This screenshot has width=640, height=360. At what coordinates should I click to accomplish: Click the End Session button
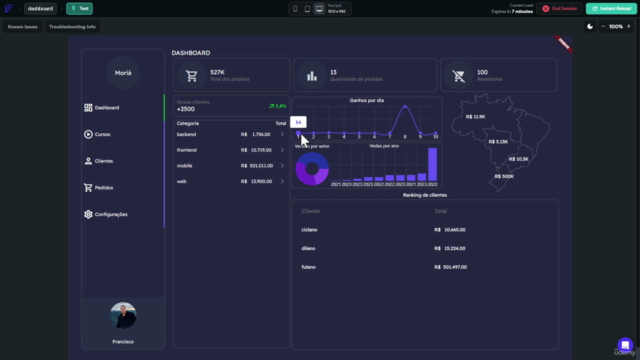click(560, 9)
